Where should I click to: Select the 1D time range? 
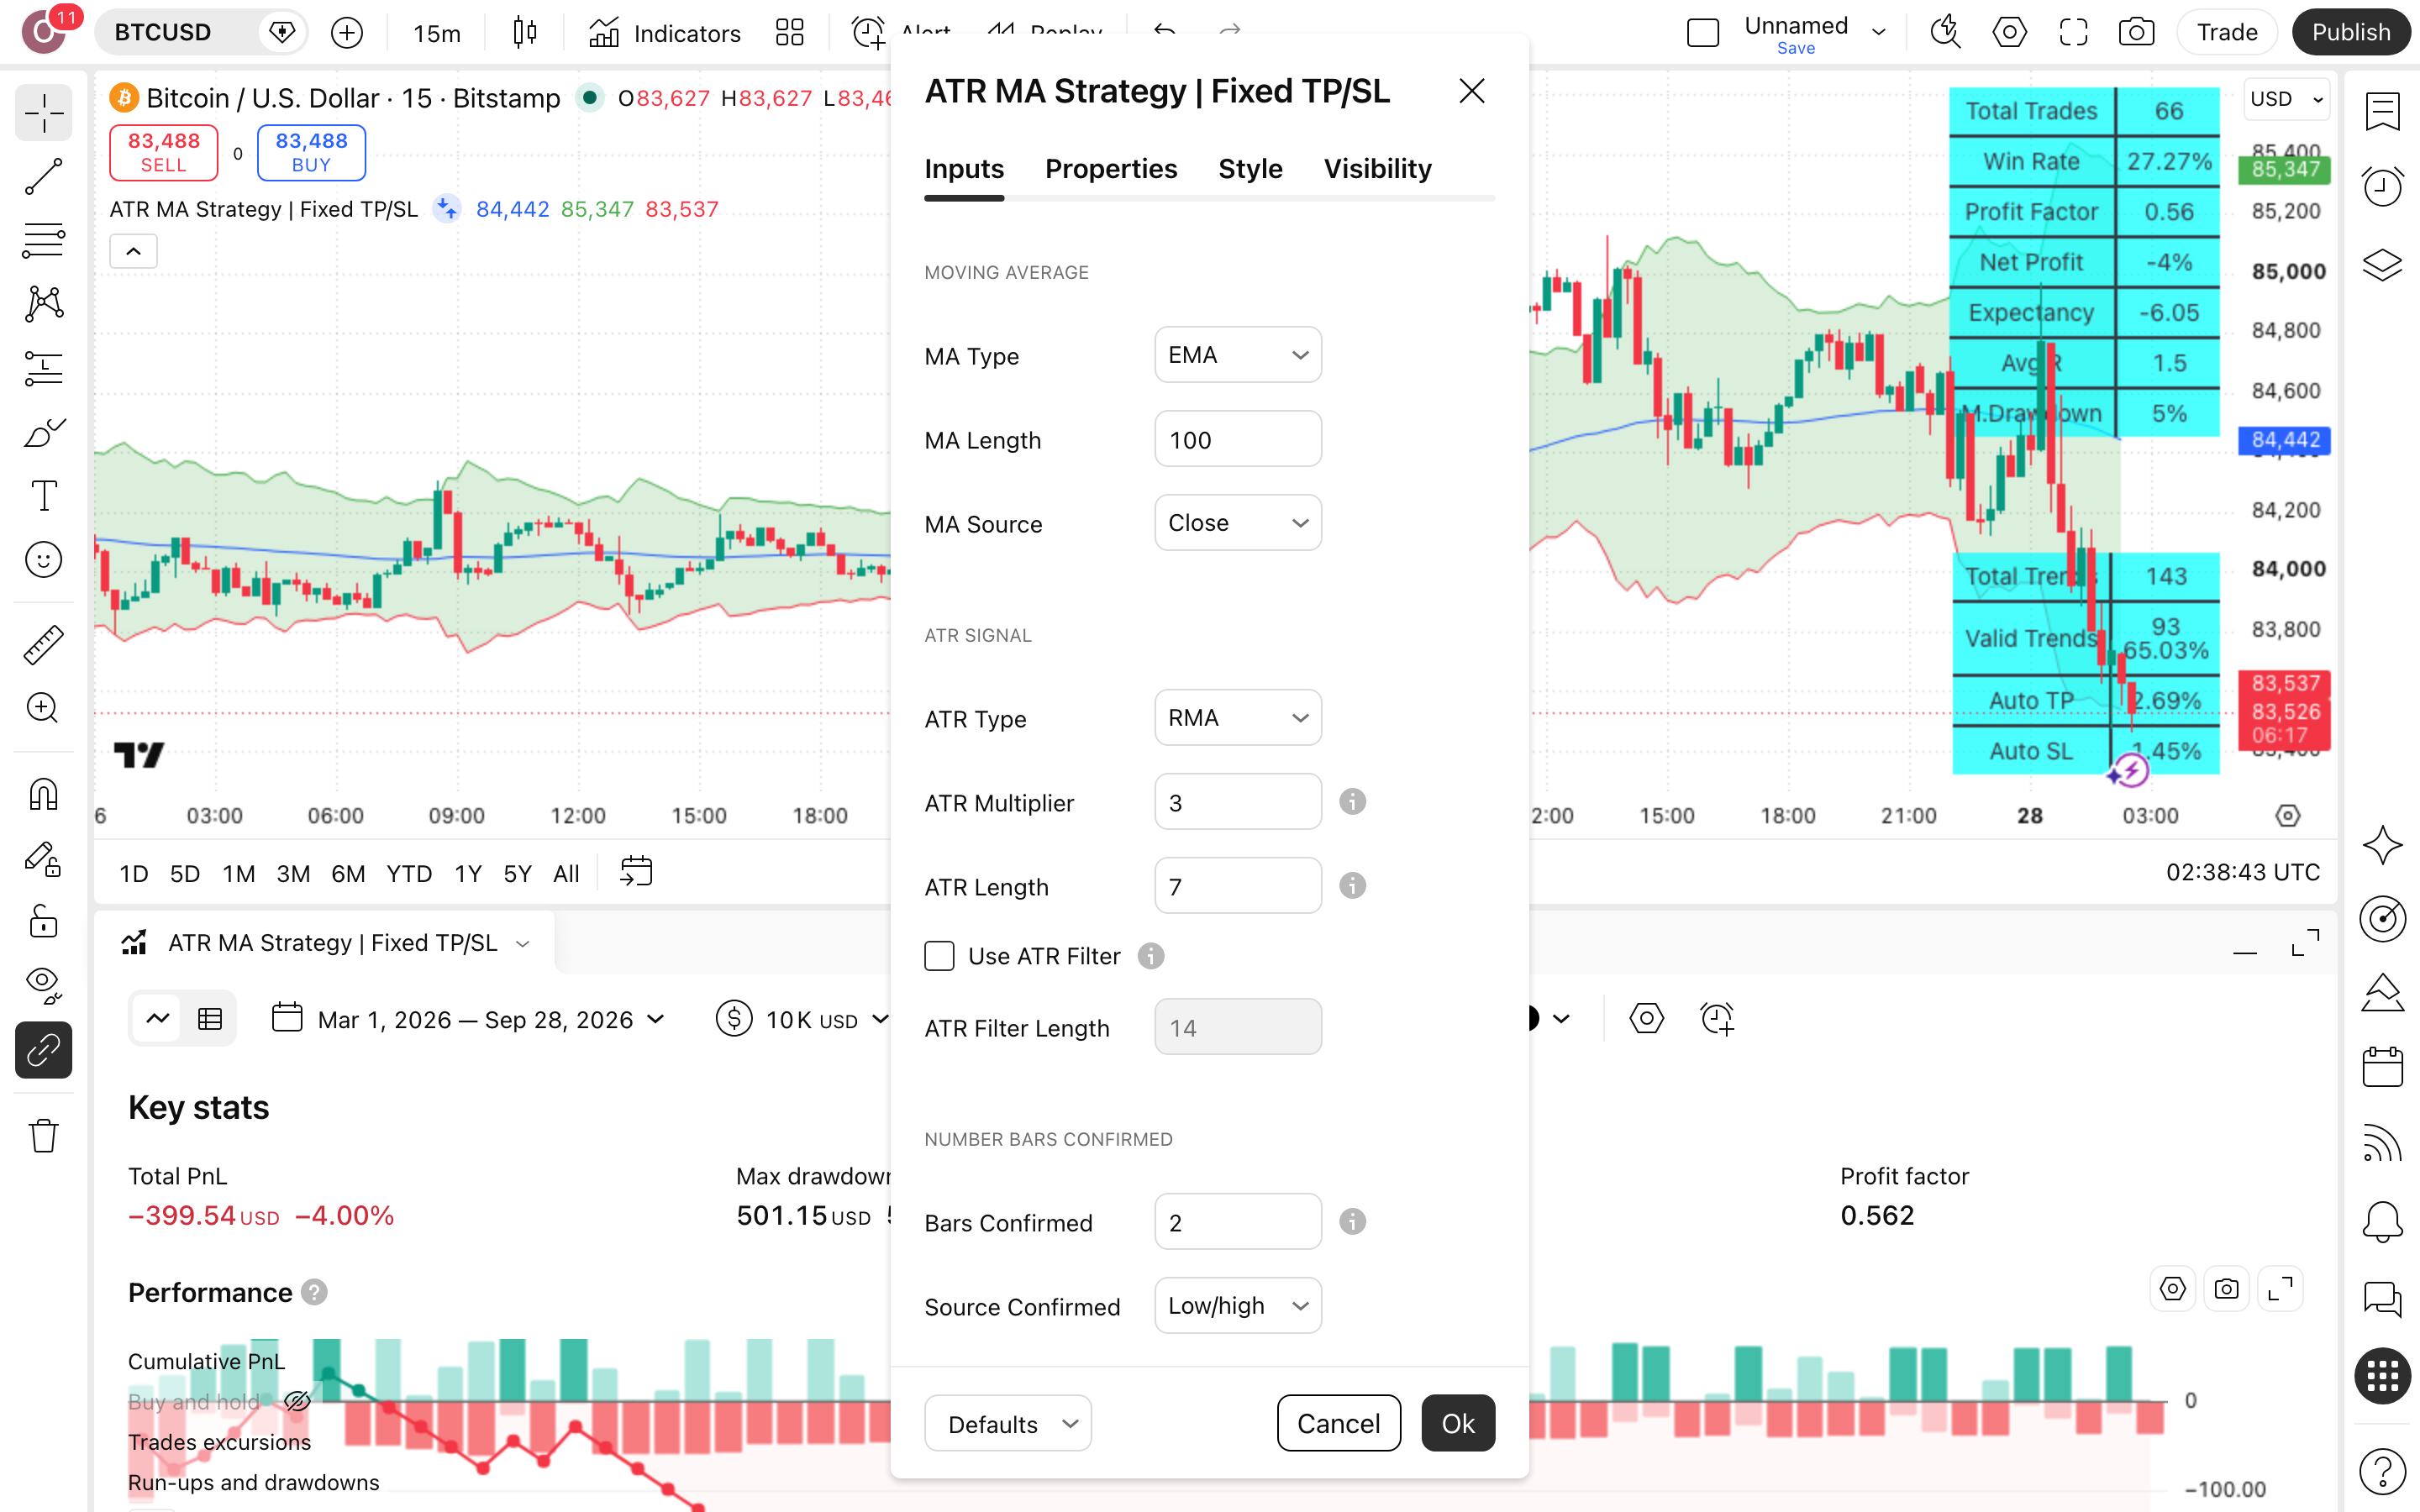[x=134, y=874]
